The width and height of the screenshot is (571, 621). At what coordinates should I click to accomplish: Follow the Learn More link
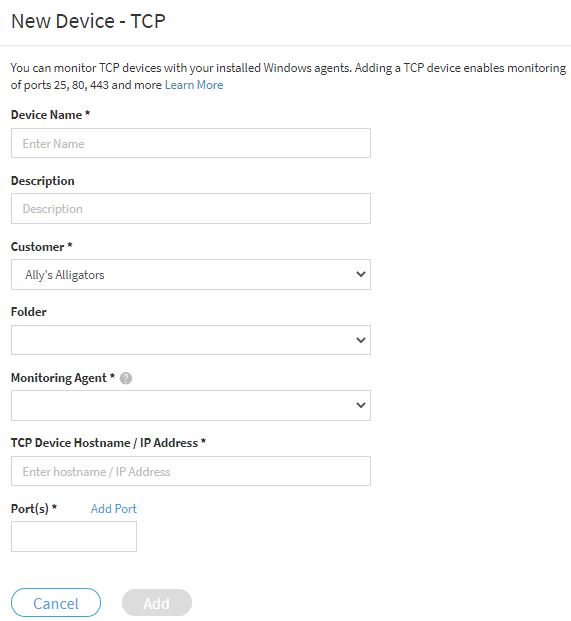pyautogui.click(x=194, y=85)
